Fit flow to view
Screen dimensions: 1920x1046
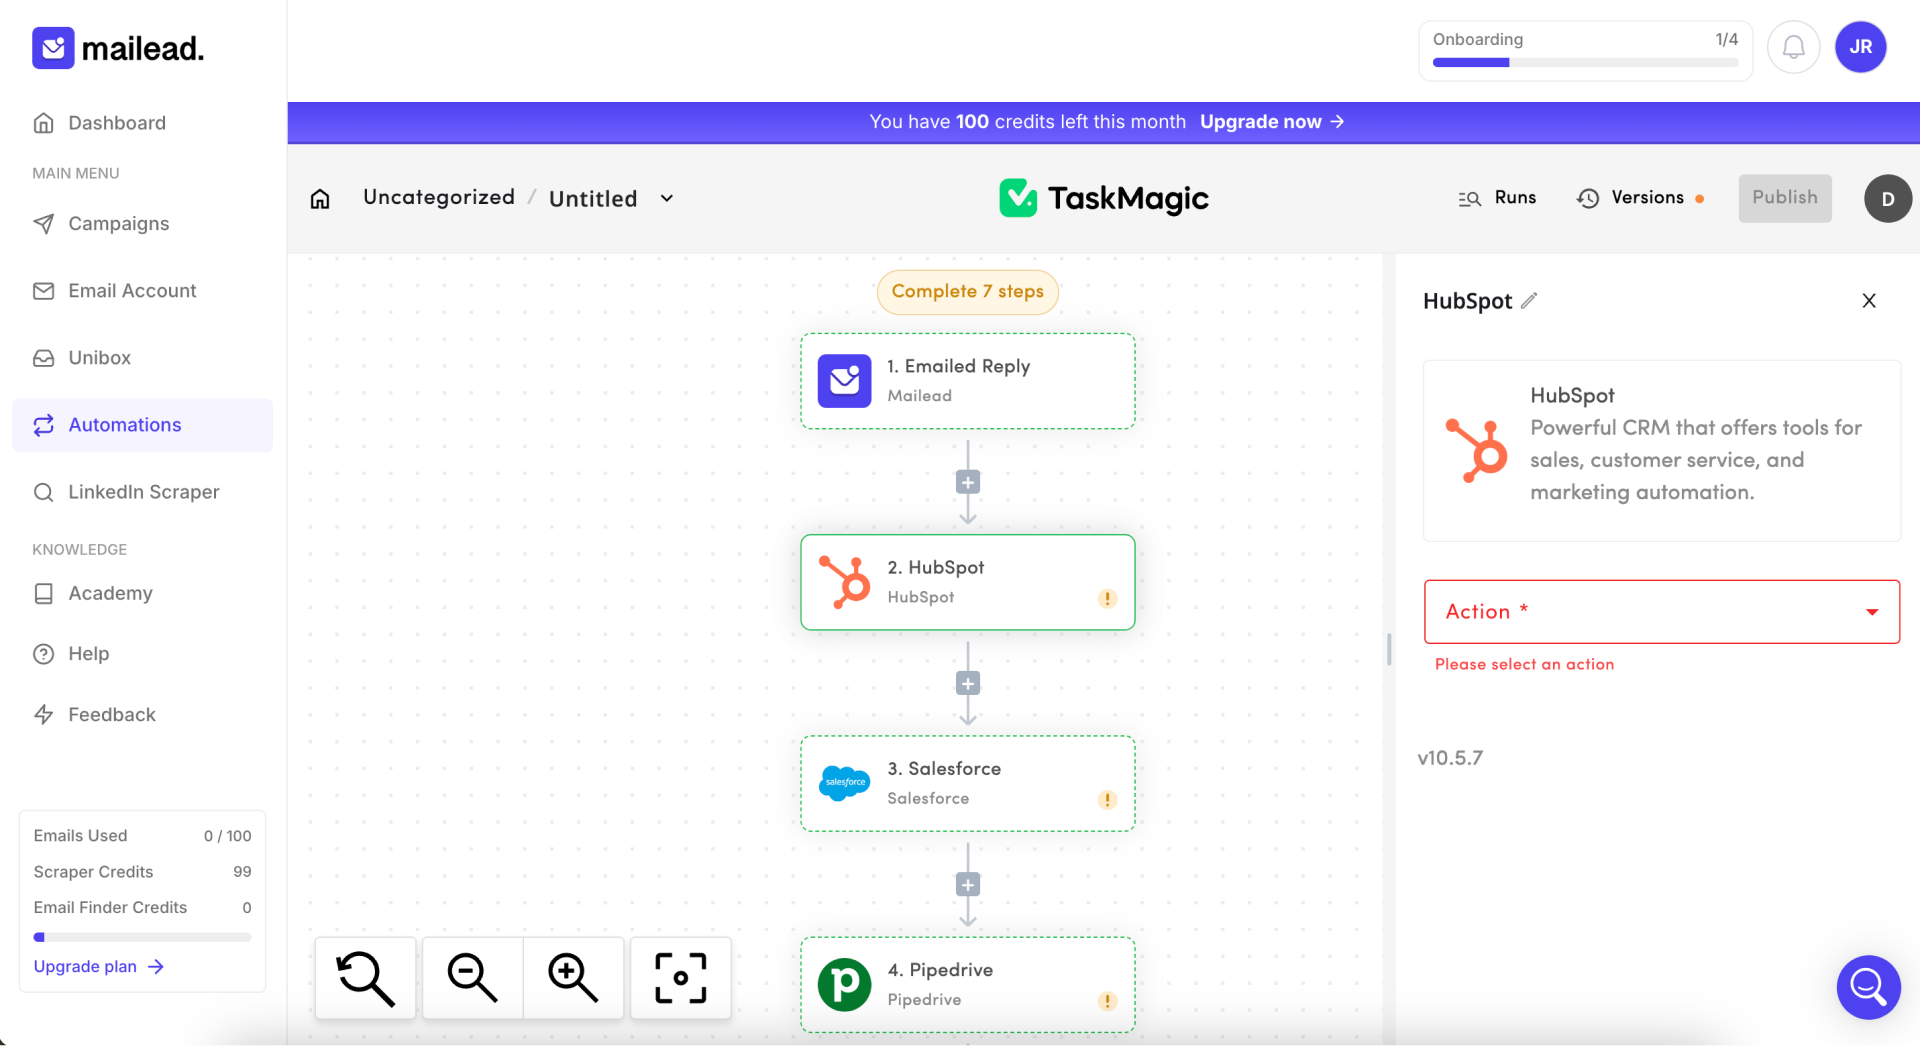[681, 978]
